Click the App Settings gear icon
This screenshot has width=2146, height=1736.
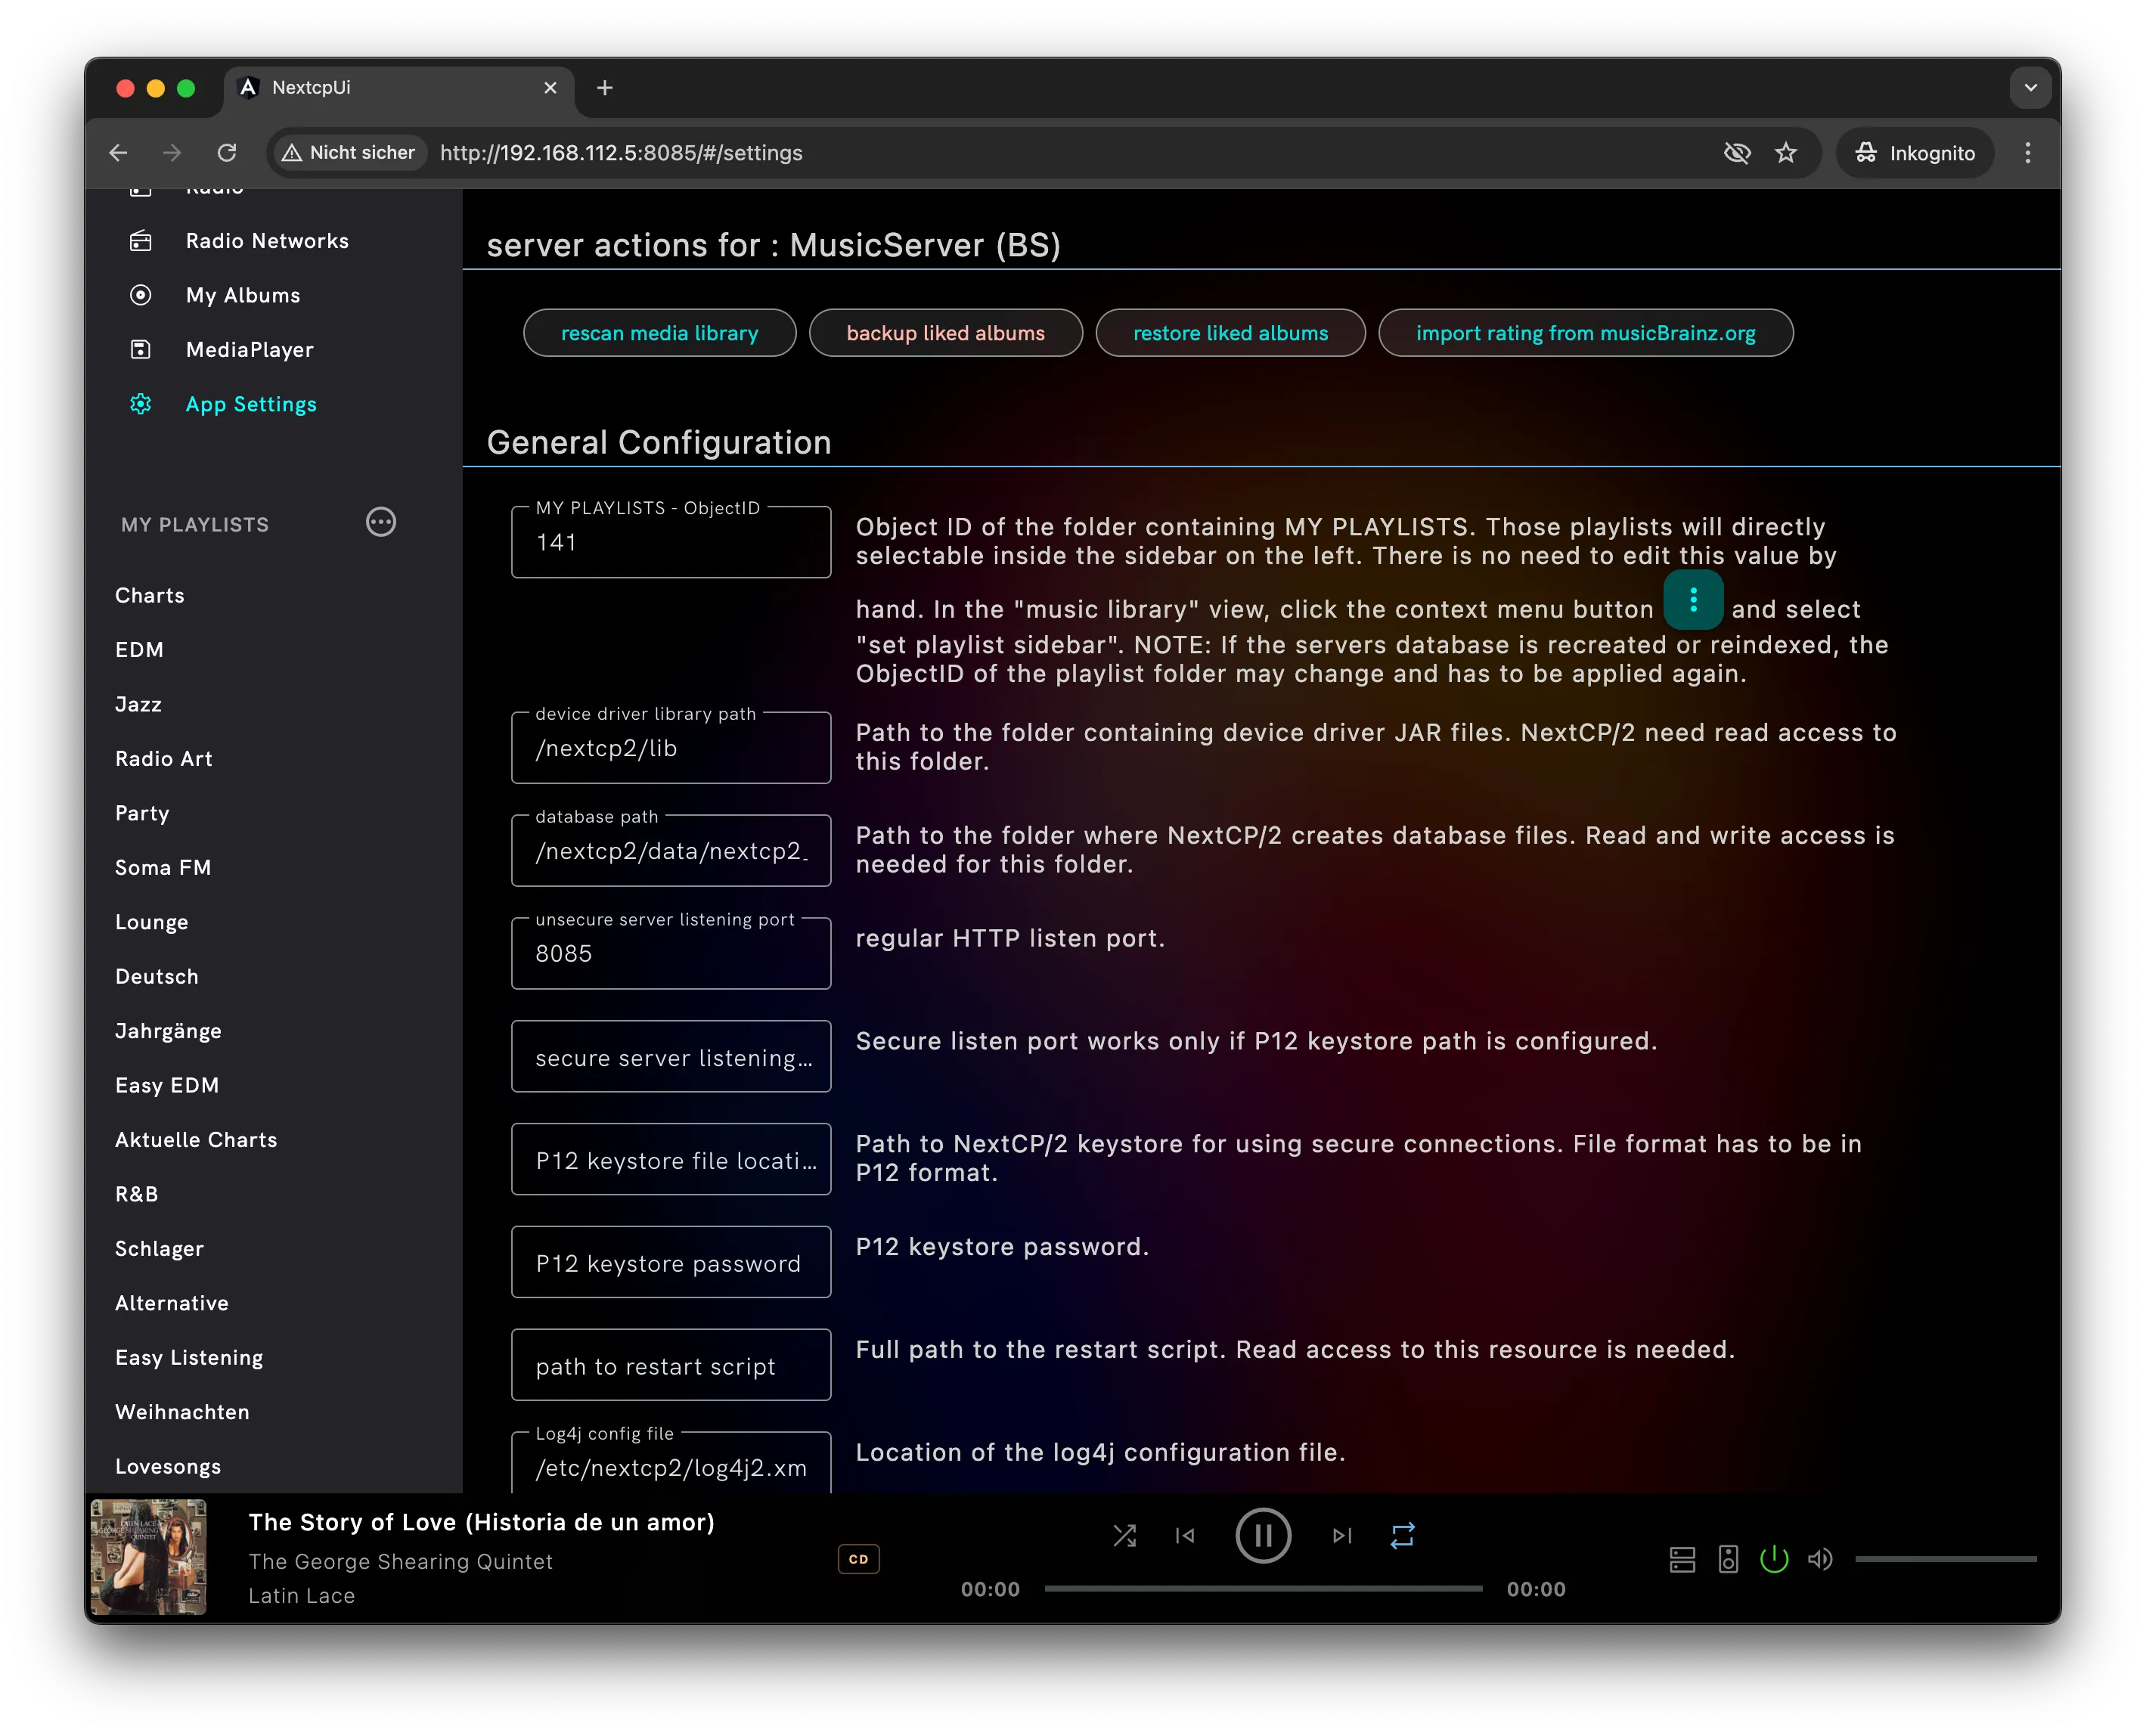click(141, 404)
